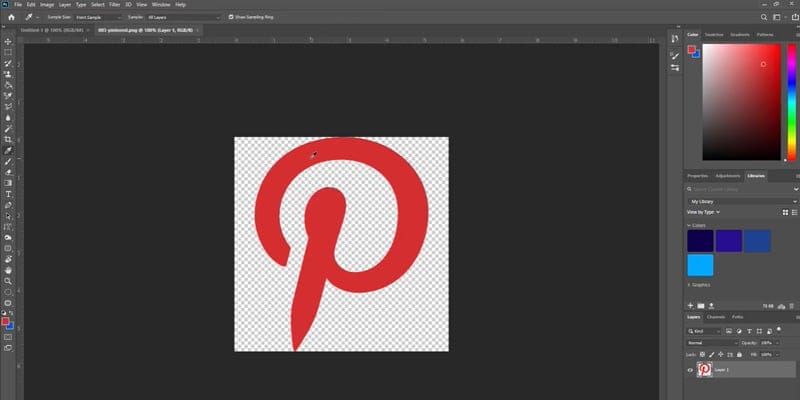Screen dimensions: 800x400
Task: Select the Move tool
Action: (8, 41)
